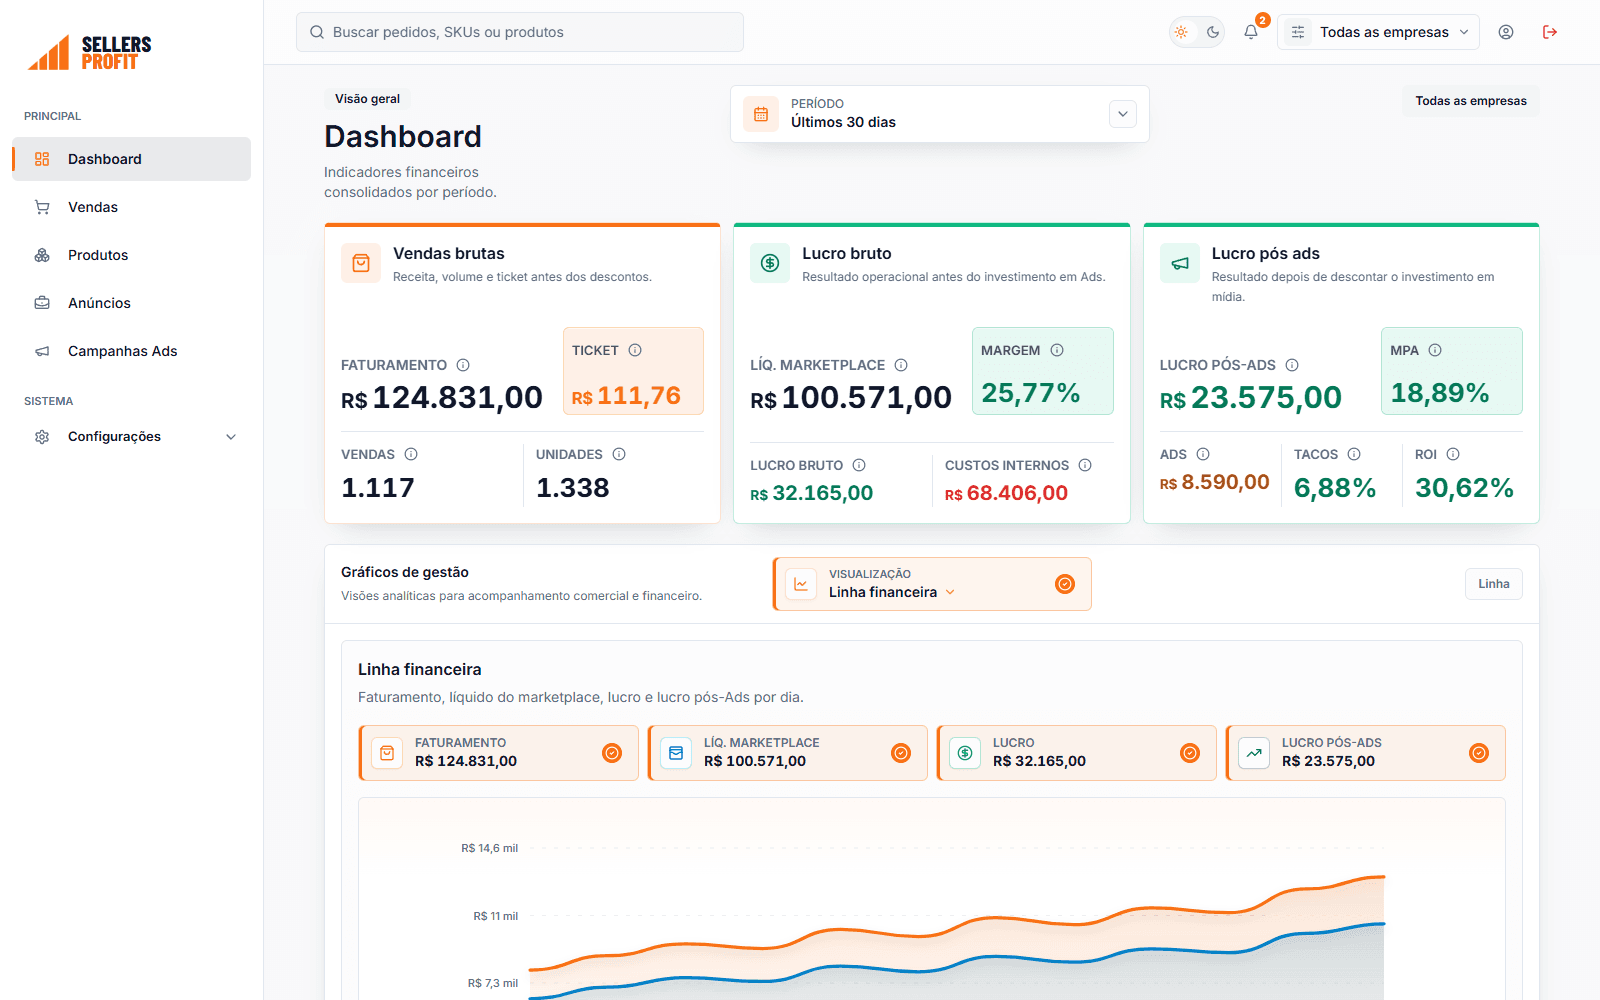Click the visualization chart icon

tap(801, 584)
